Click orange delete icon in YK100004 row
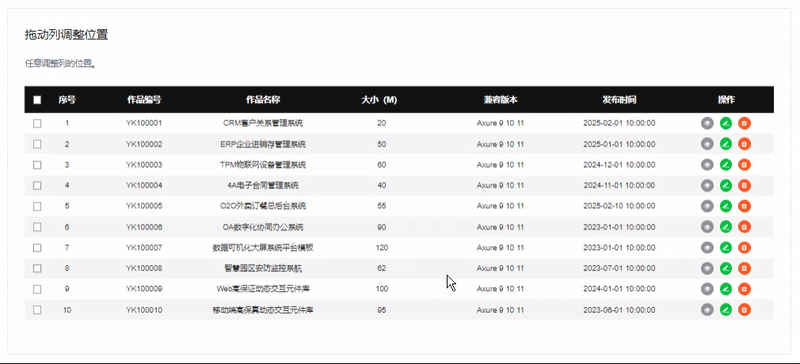The image size is (800, 364). [x=744, y=185]
